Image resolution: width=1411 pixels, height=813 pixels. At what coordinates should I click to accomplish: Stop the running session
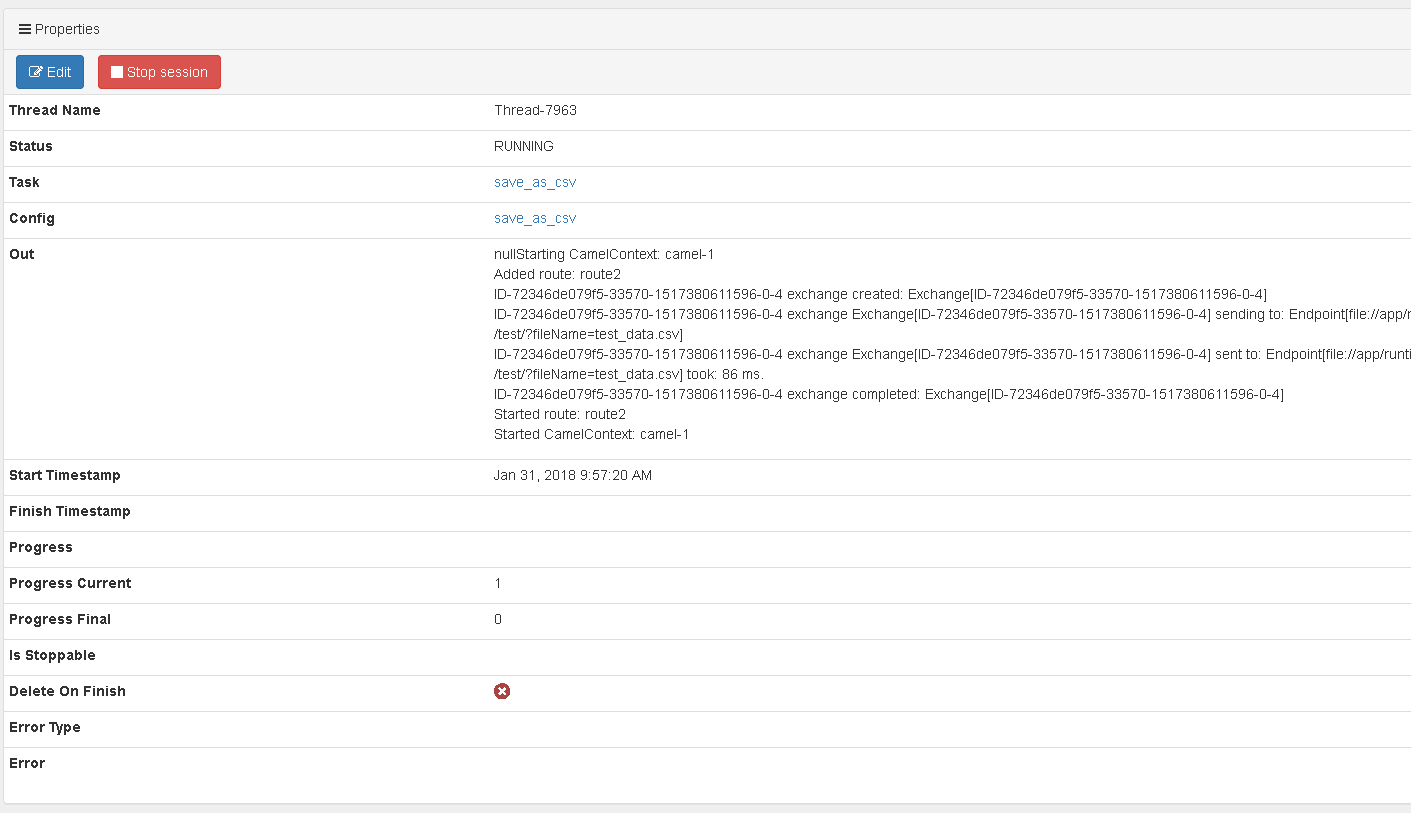[x=159, y=72]
